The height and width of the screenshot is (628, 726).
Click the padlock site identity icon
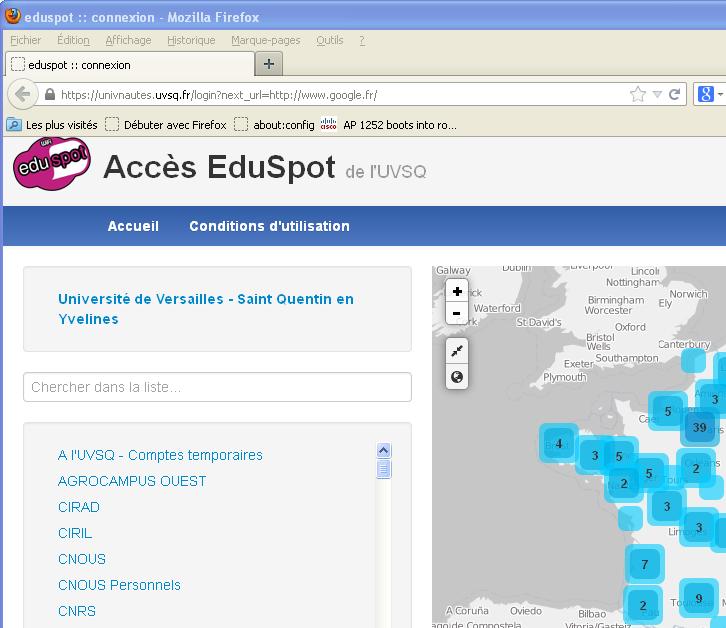tap(50, 95)
